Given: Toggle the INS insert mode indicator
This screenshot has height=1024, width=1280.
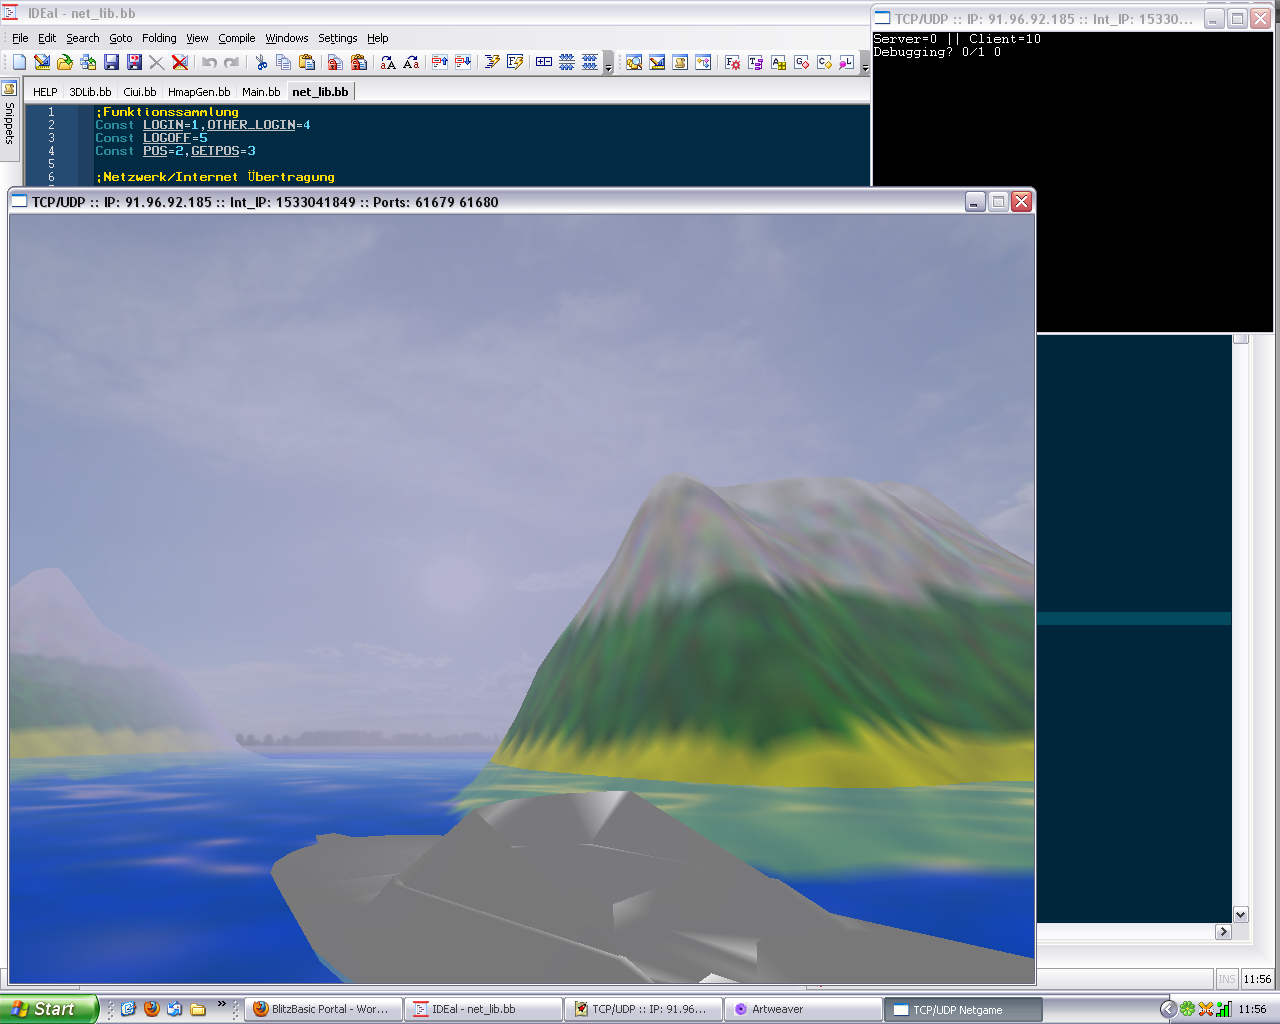Looking at the screenshot, I should [x=1226, y=979].
